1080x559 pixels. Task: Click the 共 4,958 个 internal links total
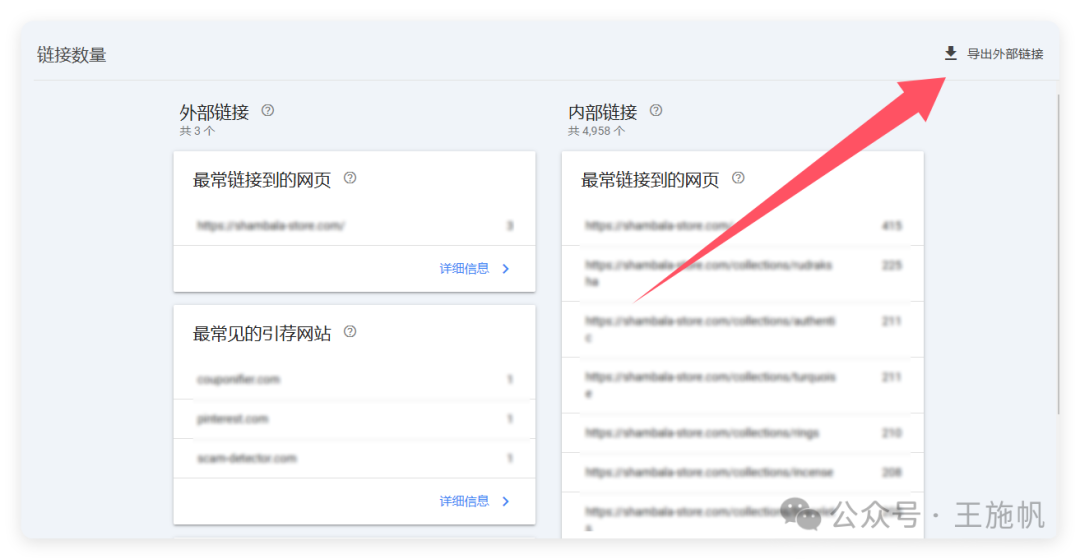(596, 131)
